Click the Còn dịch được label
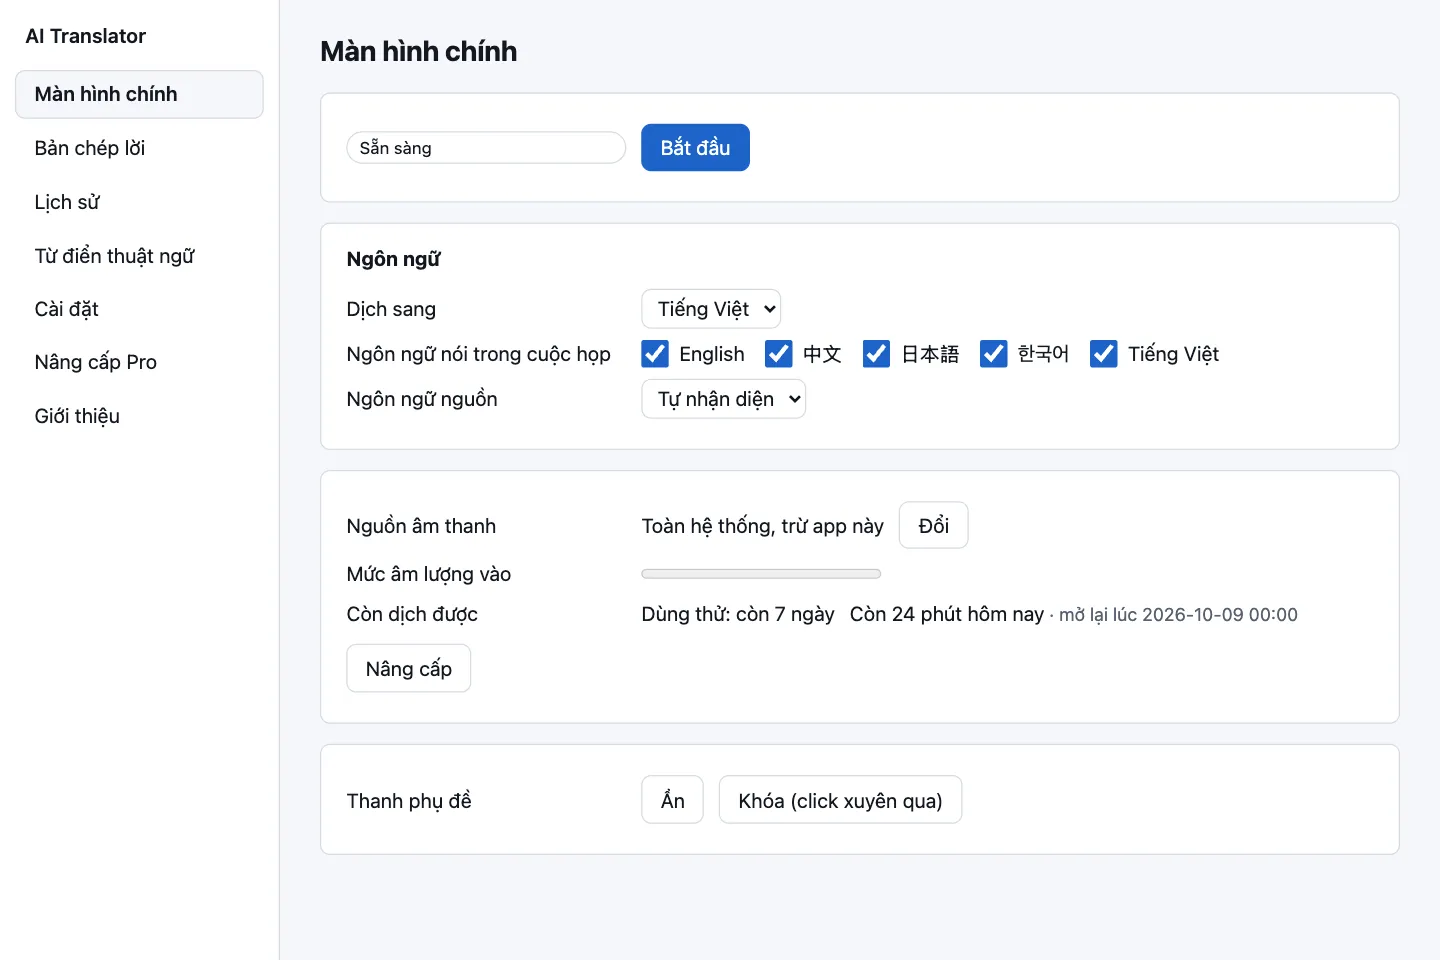This screenshot has height=960, width=1440. click(412, 614)
